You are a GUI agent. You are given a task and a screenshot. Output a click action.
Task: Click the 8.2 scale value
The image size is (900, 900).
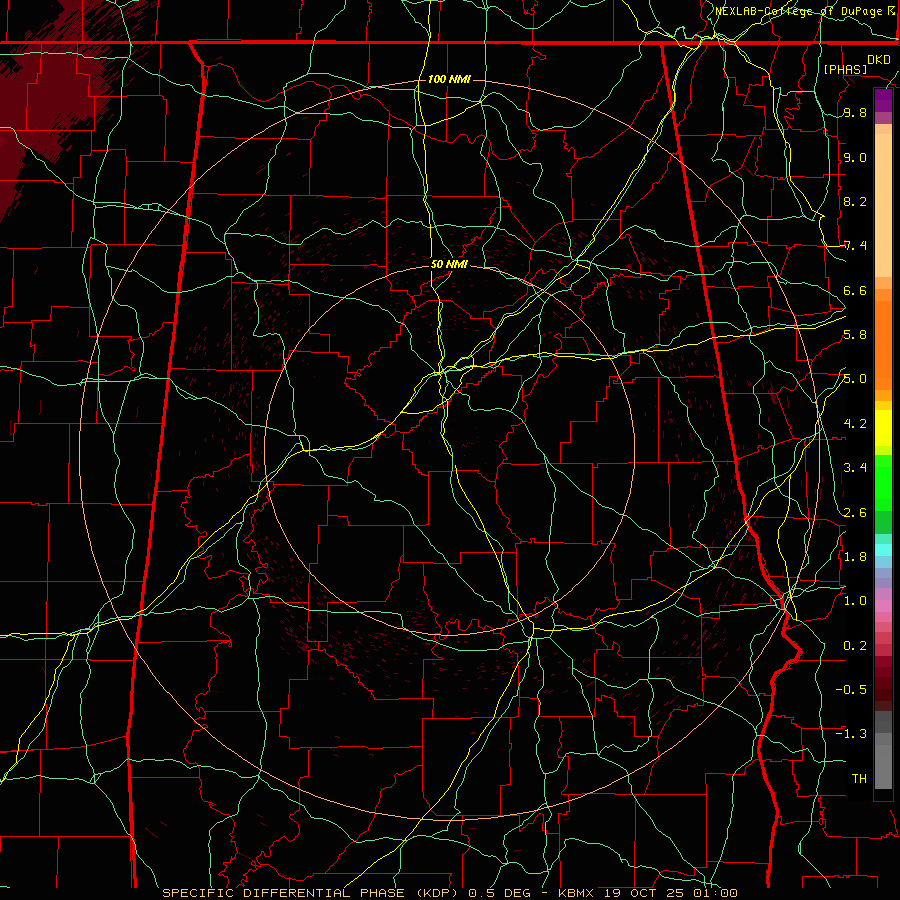(x=855, y=201)
